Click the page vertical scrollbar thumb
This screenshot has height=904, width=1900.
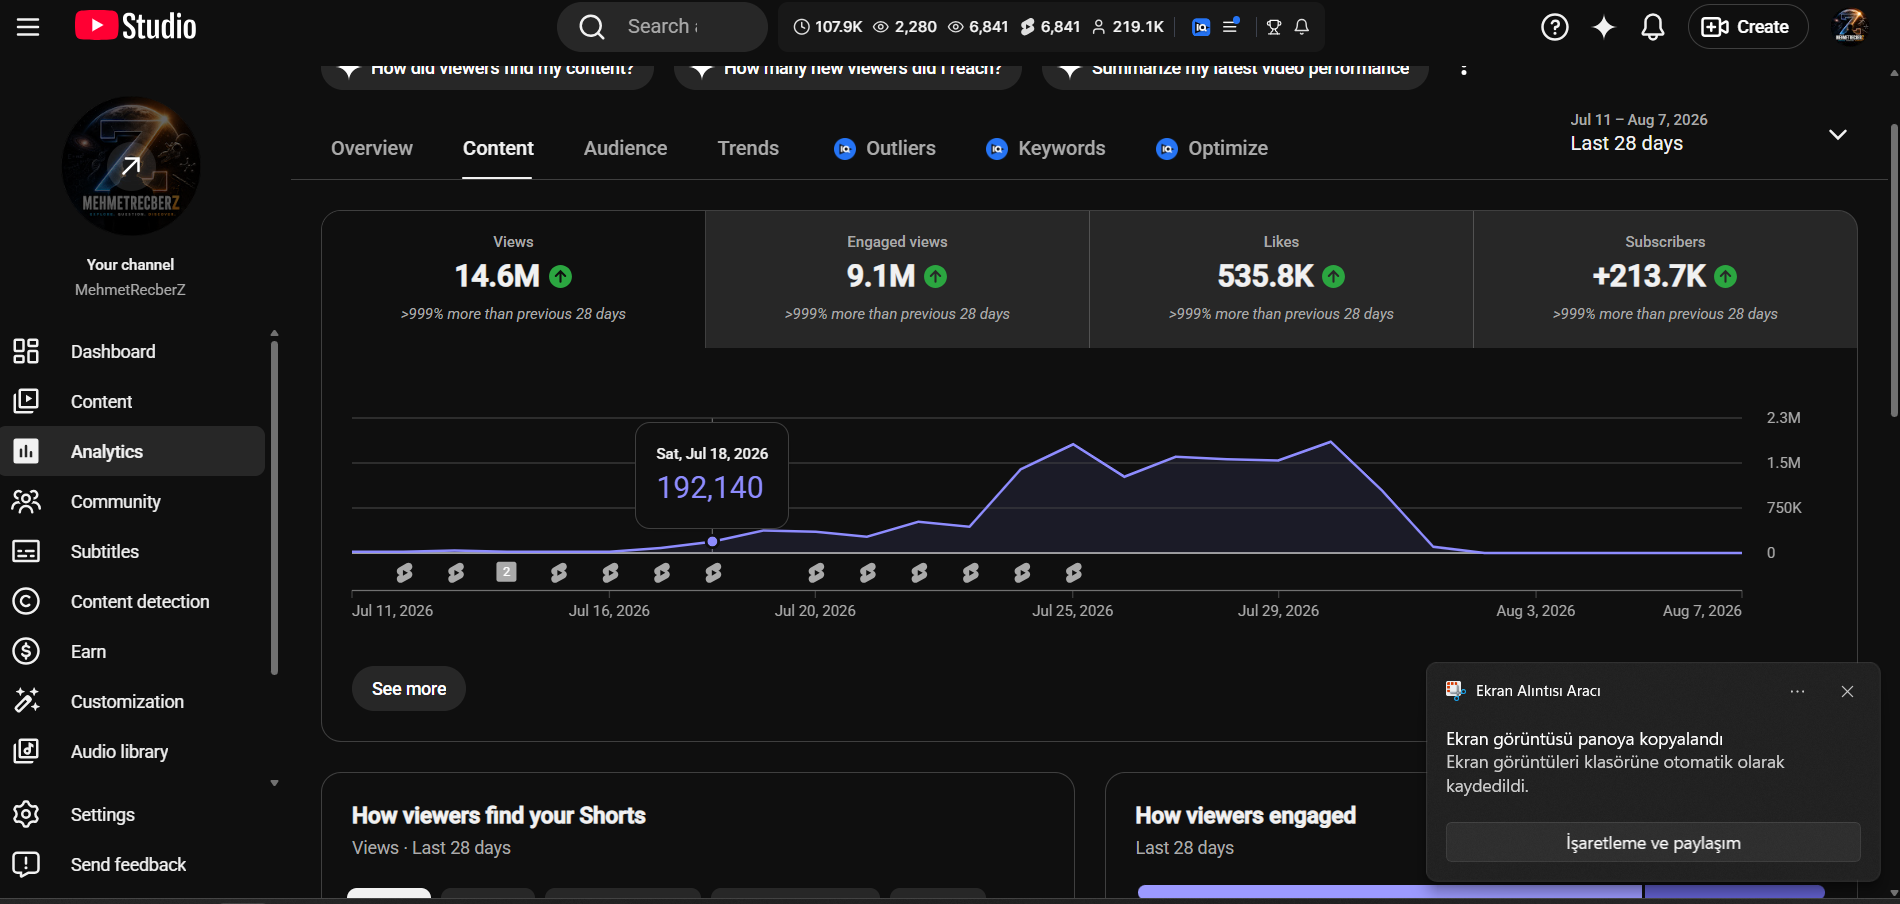(1894, 270)
